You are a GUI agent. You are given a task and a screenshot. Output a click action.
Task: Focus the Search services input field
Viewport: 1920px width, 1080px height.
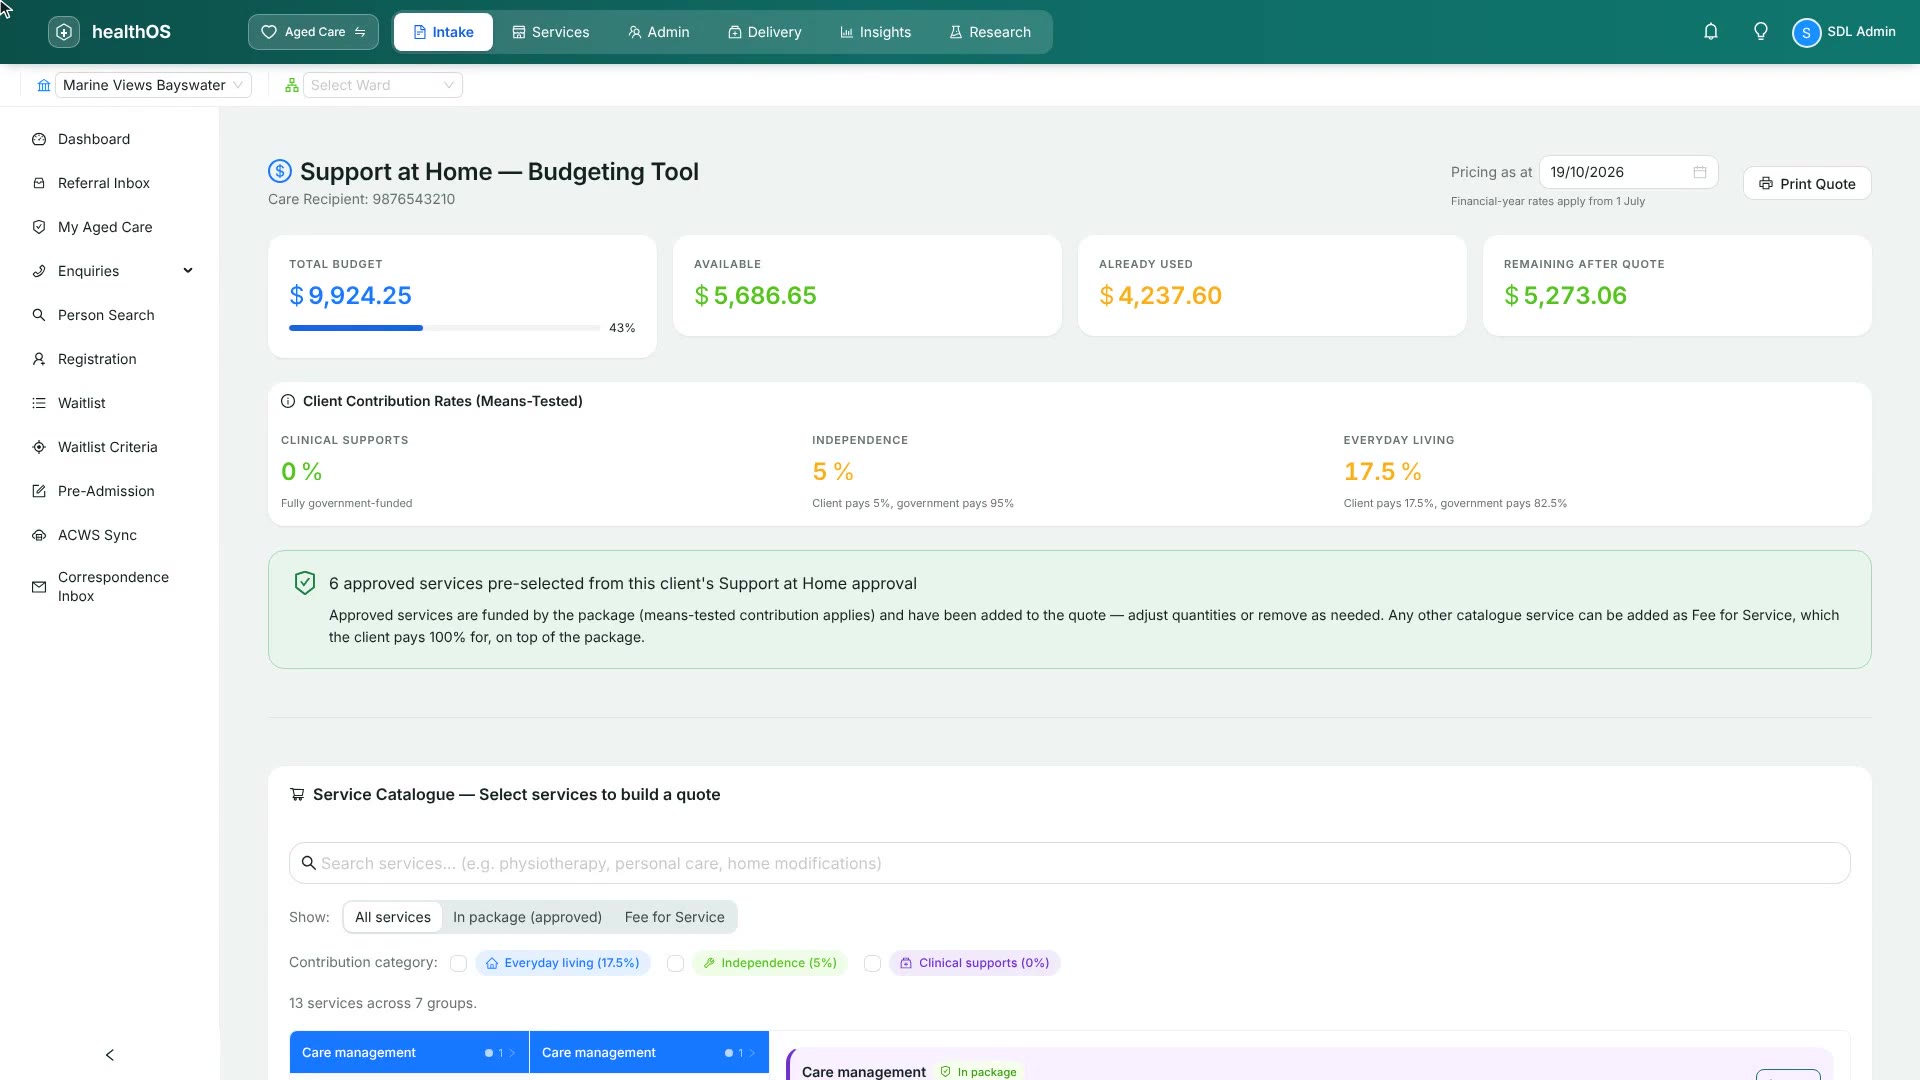[x=1069, y=863]
